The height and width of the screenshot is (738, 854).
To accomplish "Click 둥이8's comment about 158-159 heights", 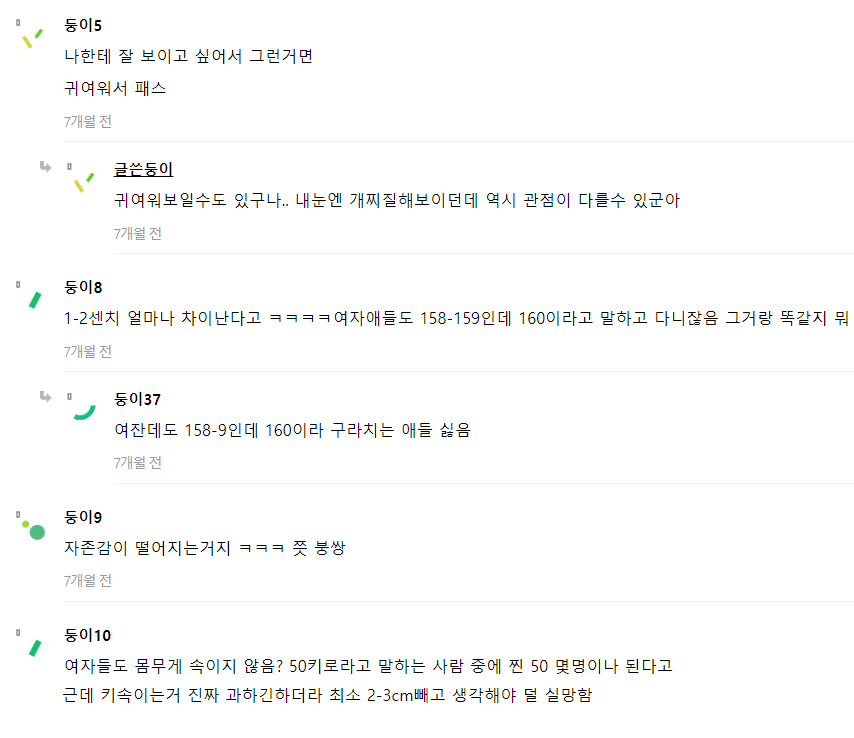I will coord(456,319).
